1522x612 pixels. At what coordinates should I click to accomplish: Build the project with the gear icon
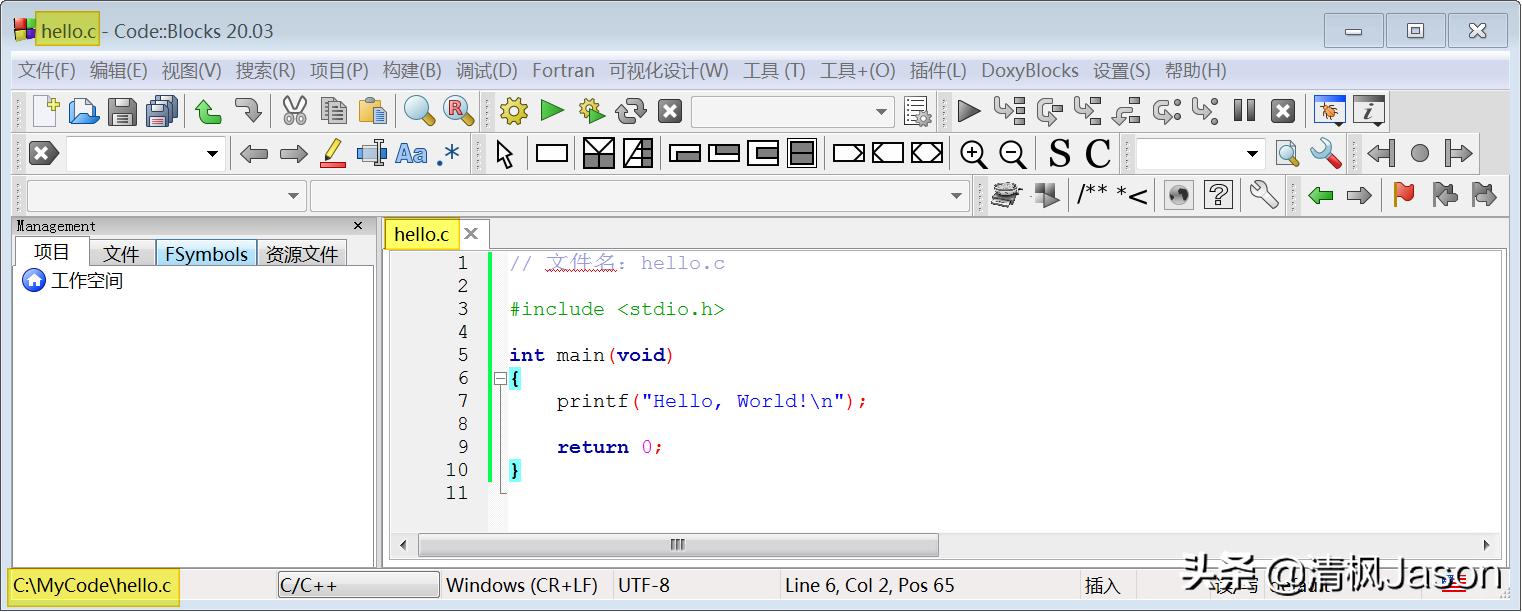click(513, 111)
